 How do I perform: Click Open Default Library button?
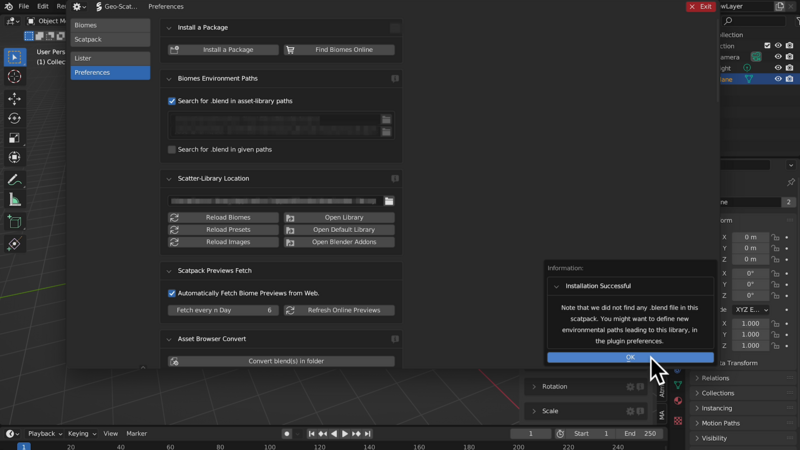(x=339, y=230)
